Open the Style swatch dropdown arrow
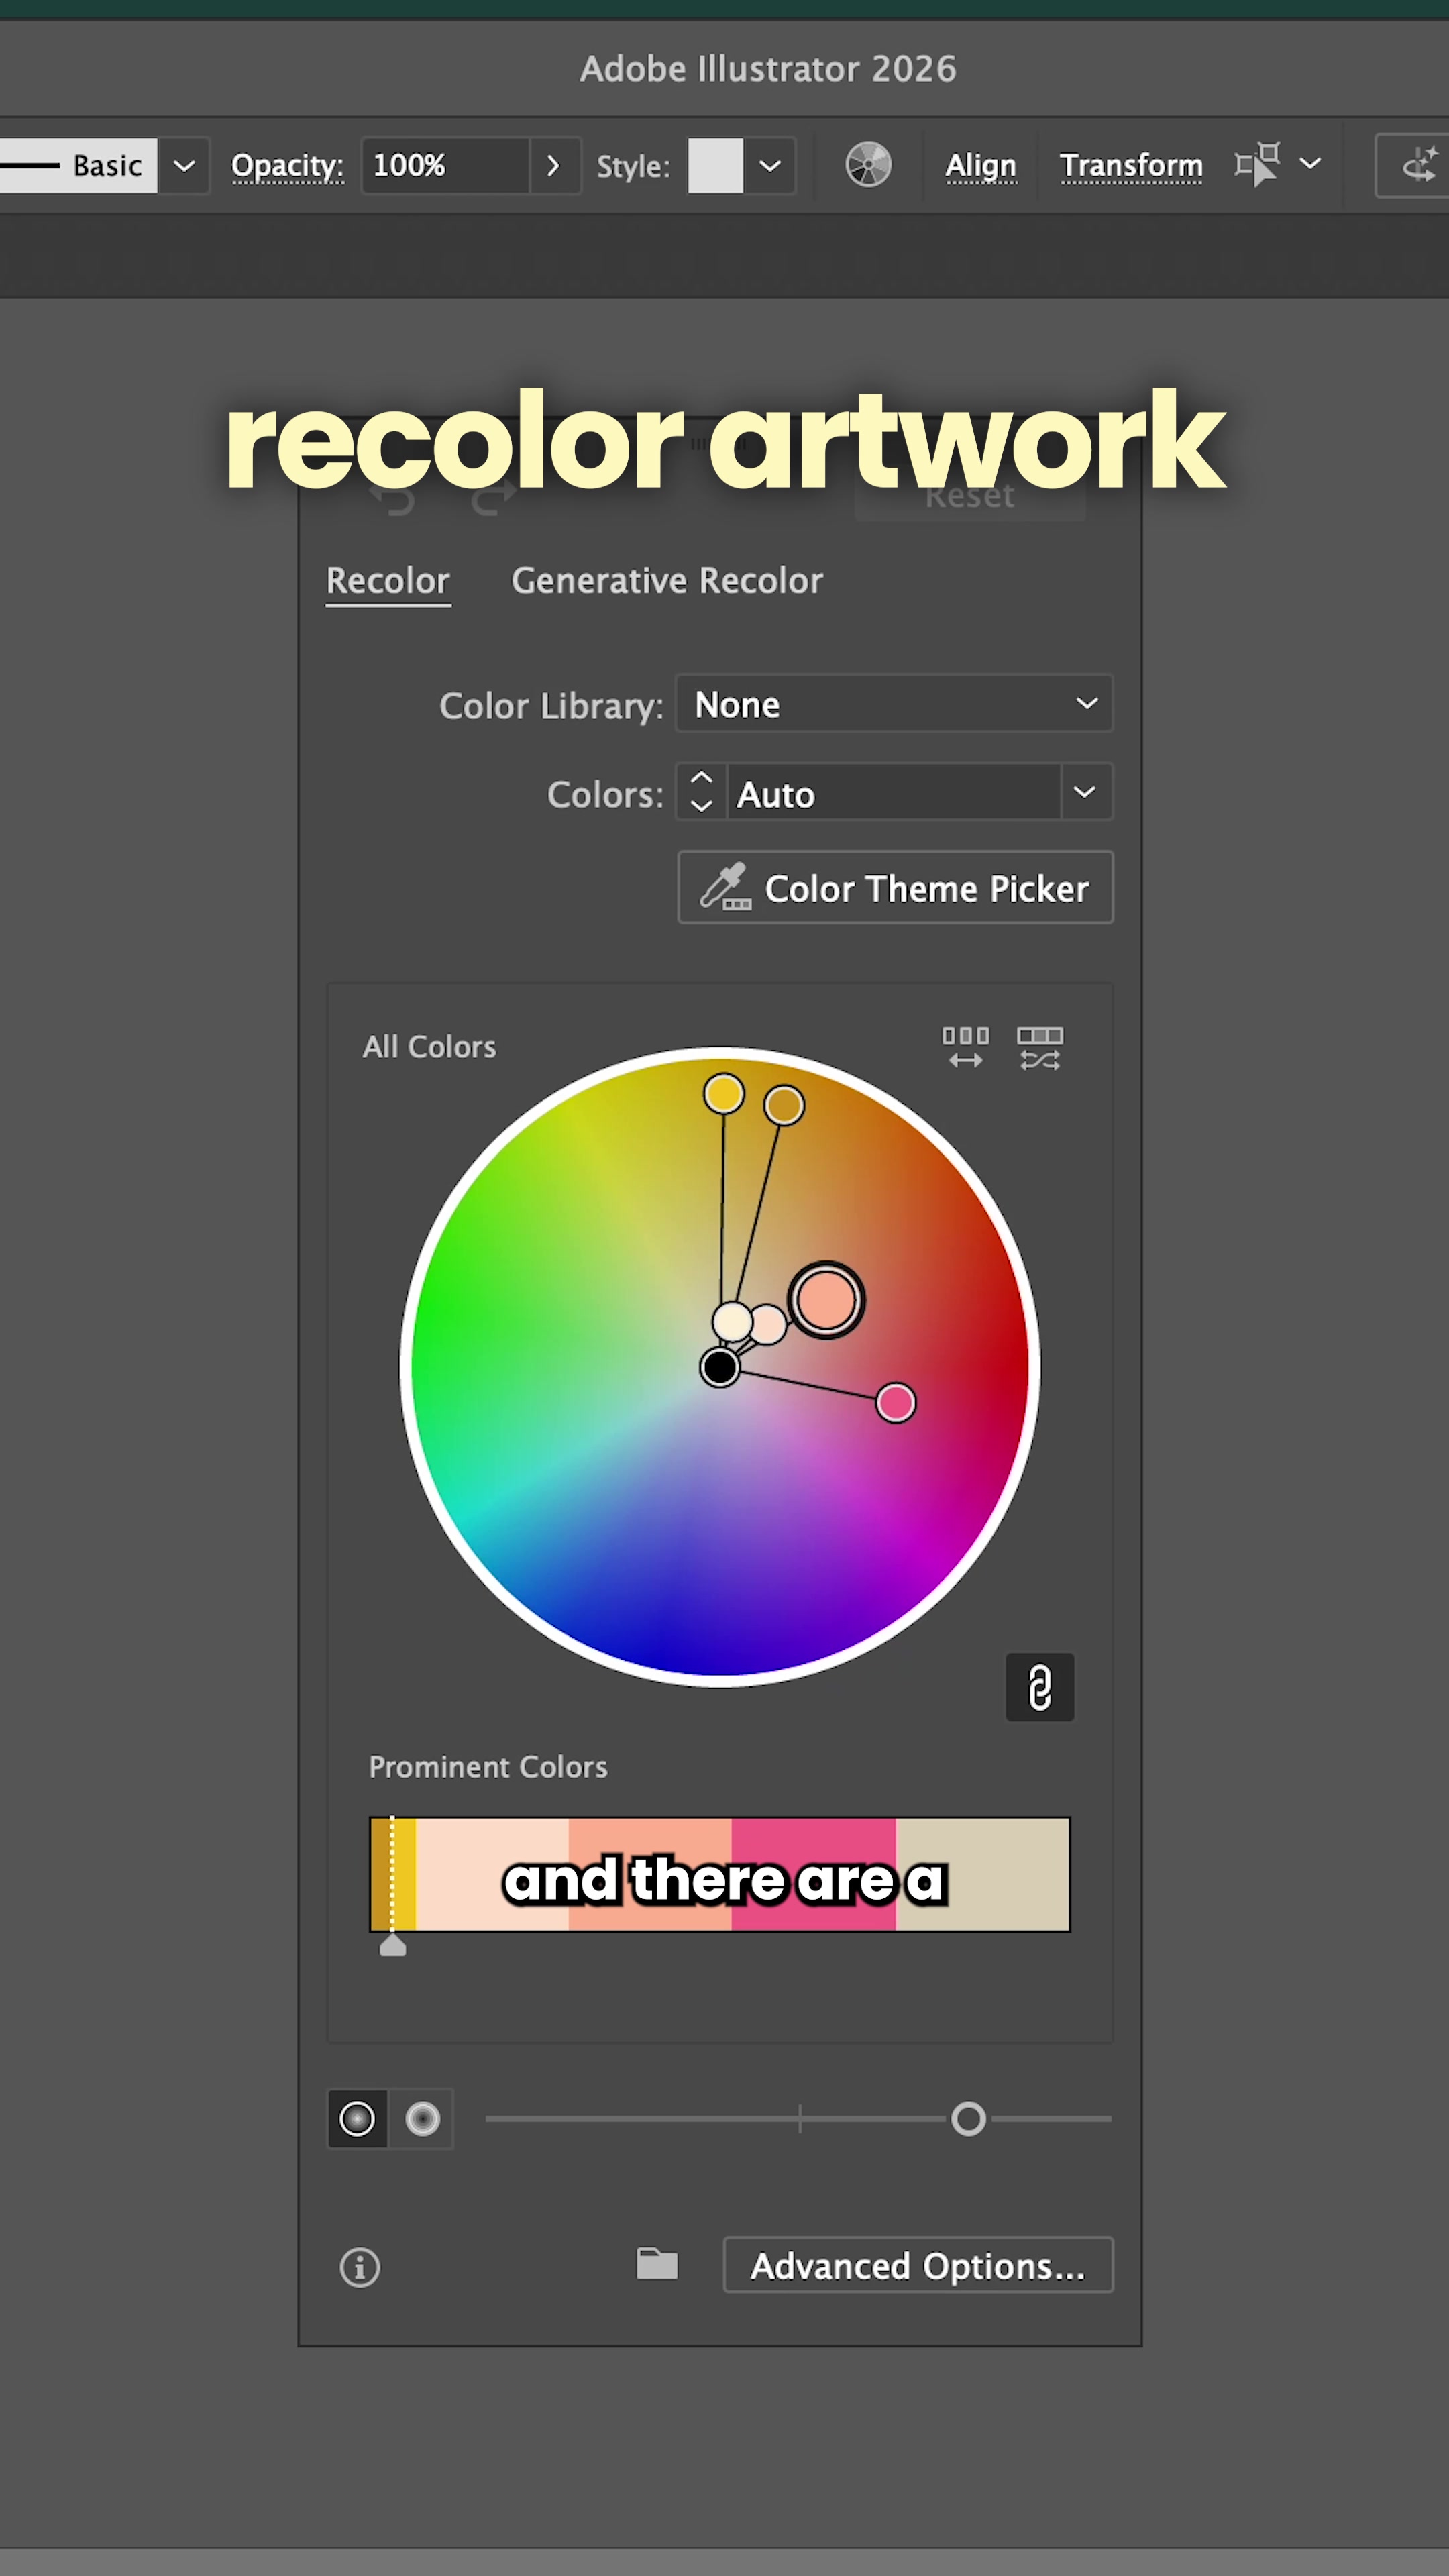 770,166
